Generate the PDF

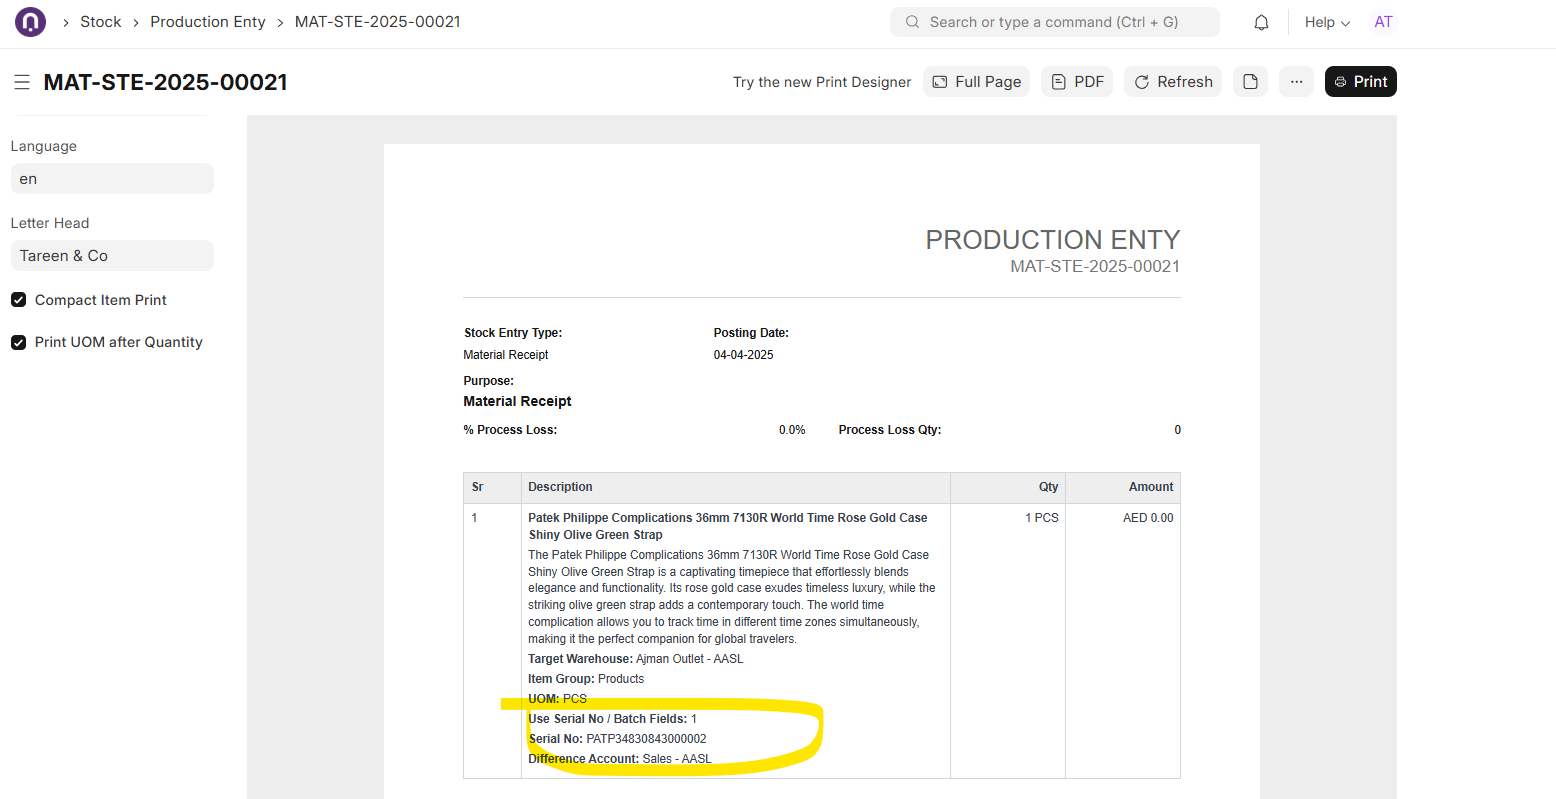[1078, 82]
